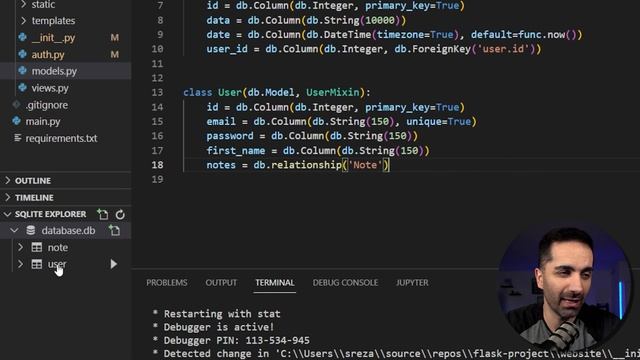Switch to the DEBUG CONSOLE tab

pos(345,282)
